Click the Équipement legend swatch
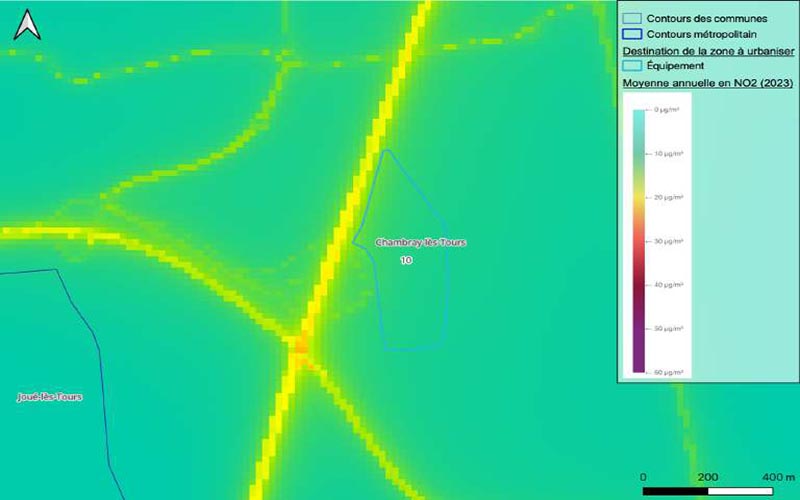 point(631,66)
